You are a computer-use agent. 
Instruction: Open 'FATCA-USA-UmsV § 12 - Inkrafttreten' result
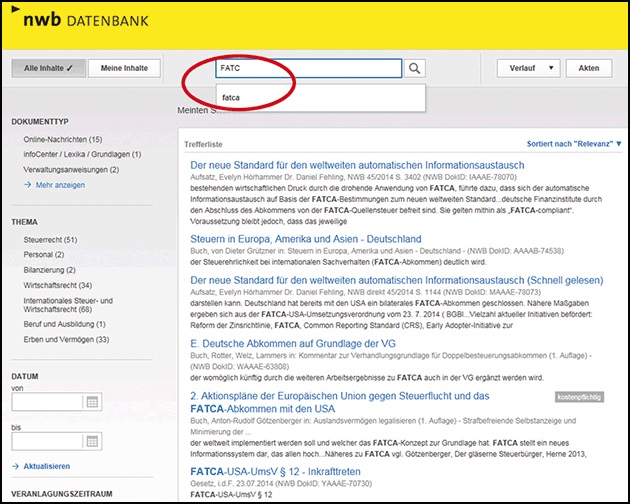coord(275,470)
